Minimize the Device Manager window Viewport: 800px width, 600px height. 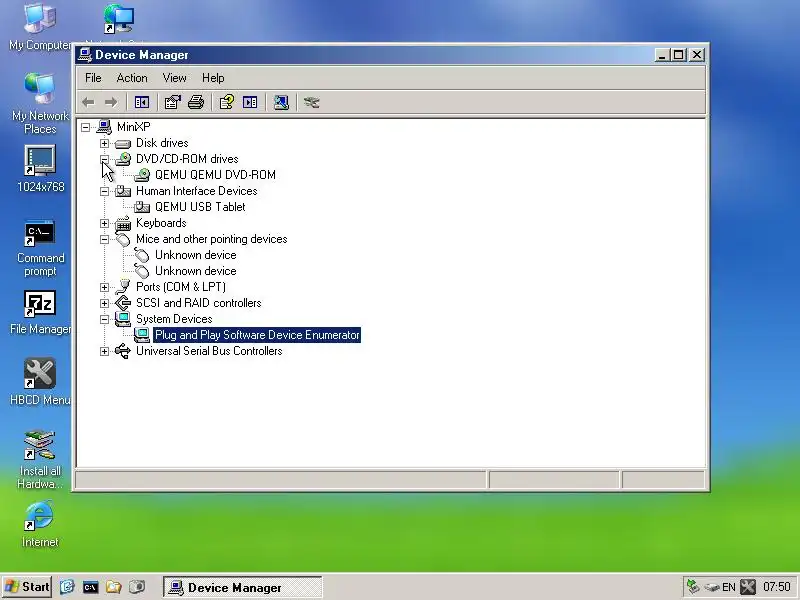click(662, 55)
